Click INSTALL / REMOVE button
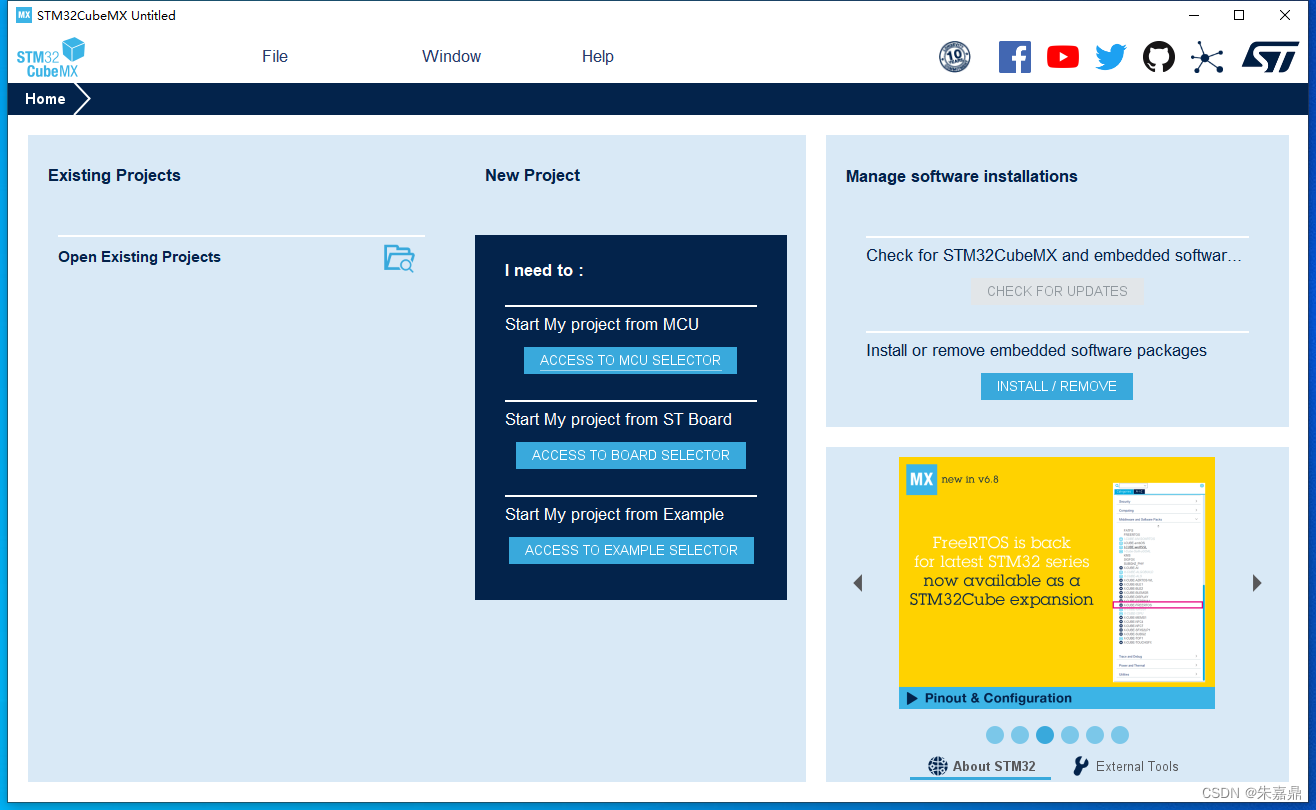 point(1057,386)
